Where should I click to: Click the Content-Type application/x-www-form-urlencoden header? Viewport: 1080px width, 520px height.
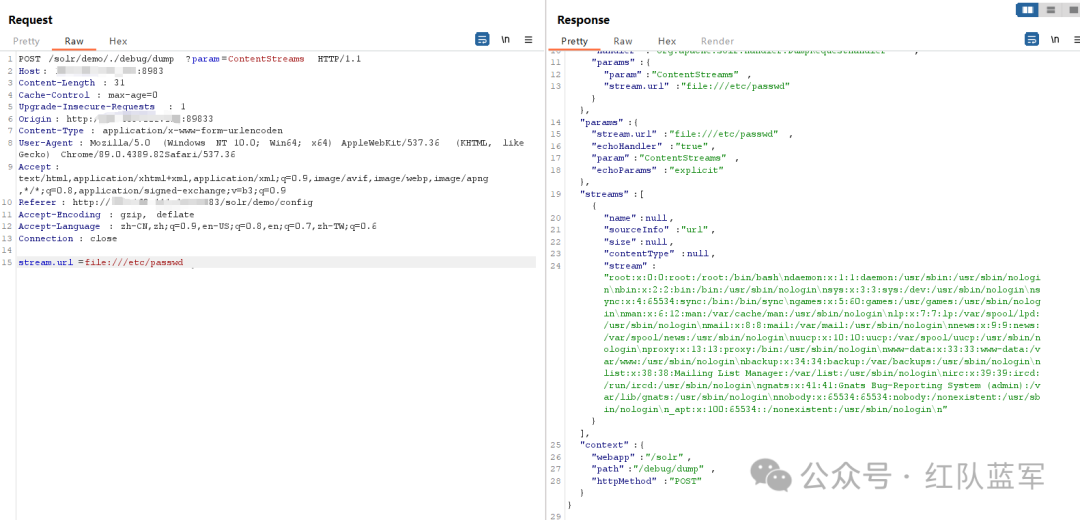(x=150, y=131)
